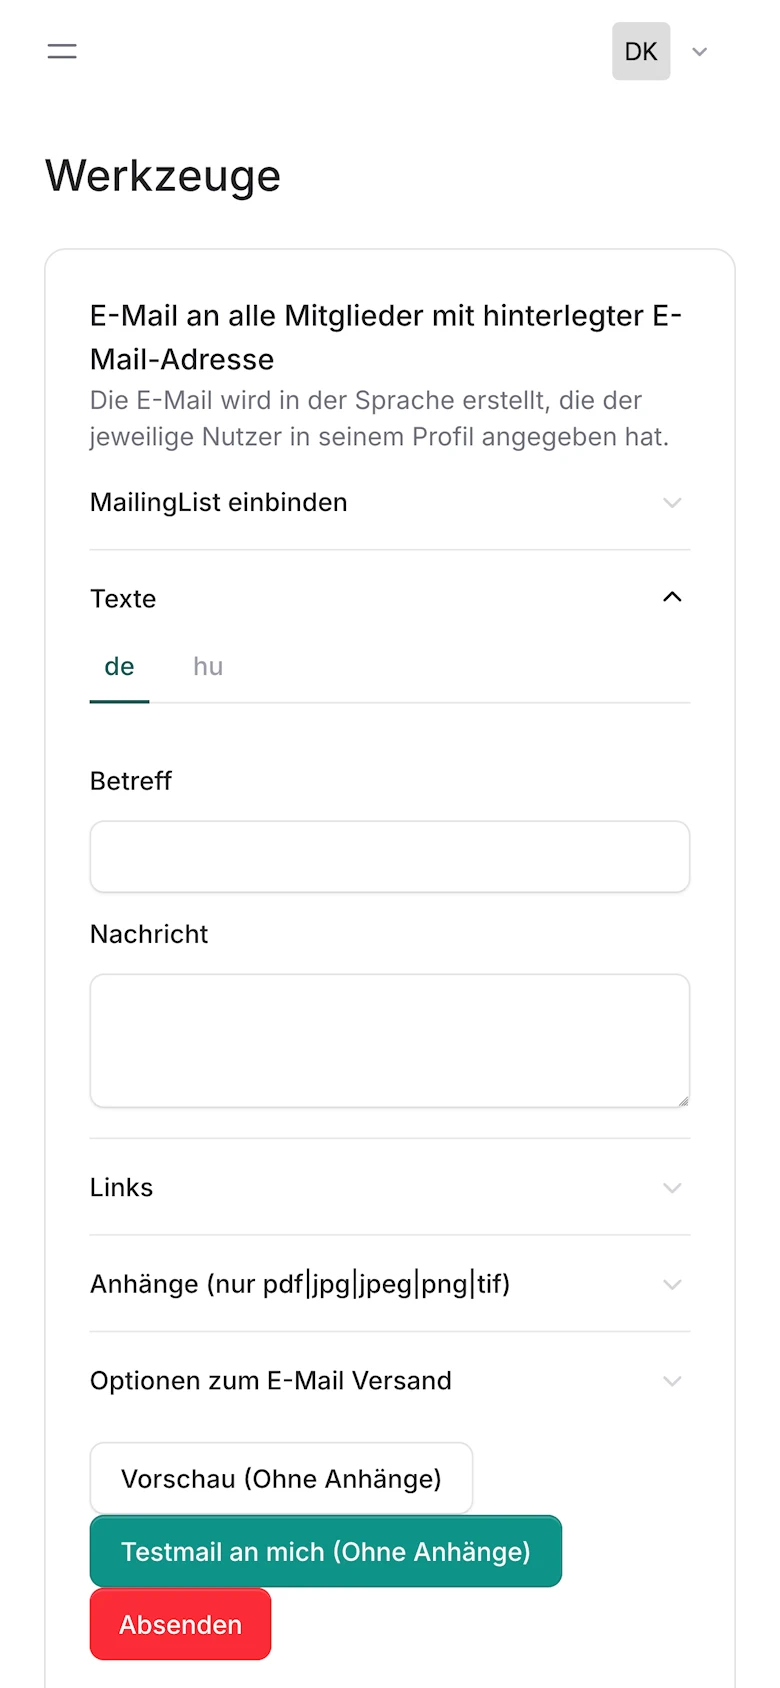The image size is (780, 1688).
Task: Send Testmail an mich (Ohne Anhänge)
Action: (325, 1551)
